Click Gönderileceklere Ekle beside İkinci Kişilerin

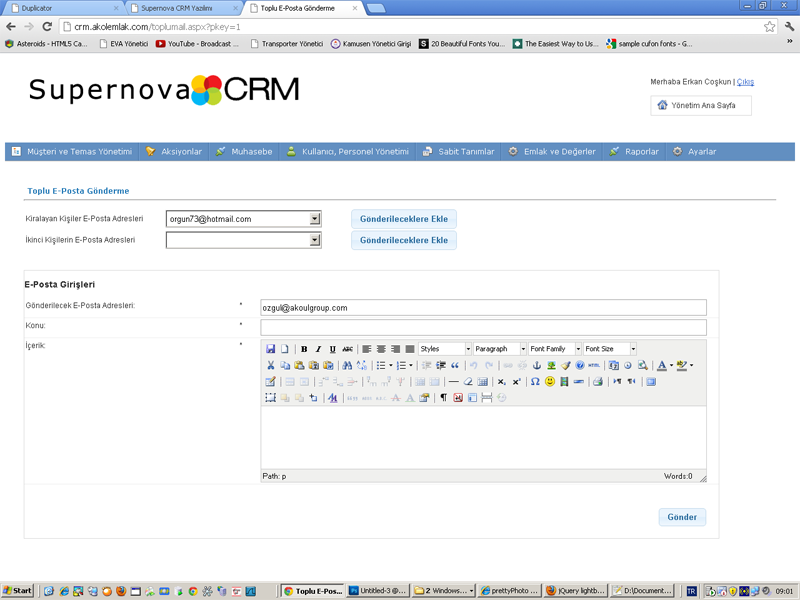[x=404, y=240]
